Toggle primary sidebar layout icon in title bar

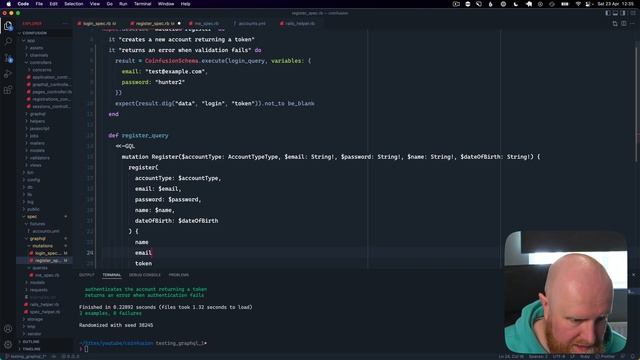pyautogui.click(x=608, y=13)
